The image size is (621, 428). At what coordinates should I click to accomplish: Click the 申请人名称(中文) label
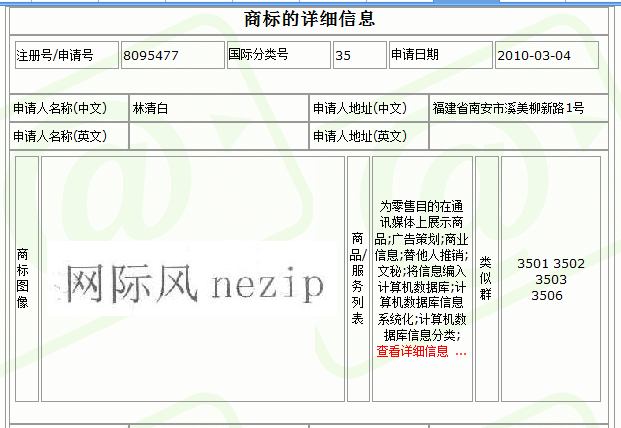tap(60, 108)
